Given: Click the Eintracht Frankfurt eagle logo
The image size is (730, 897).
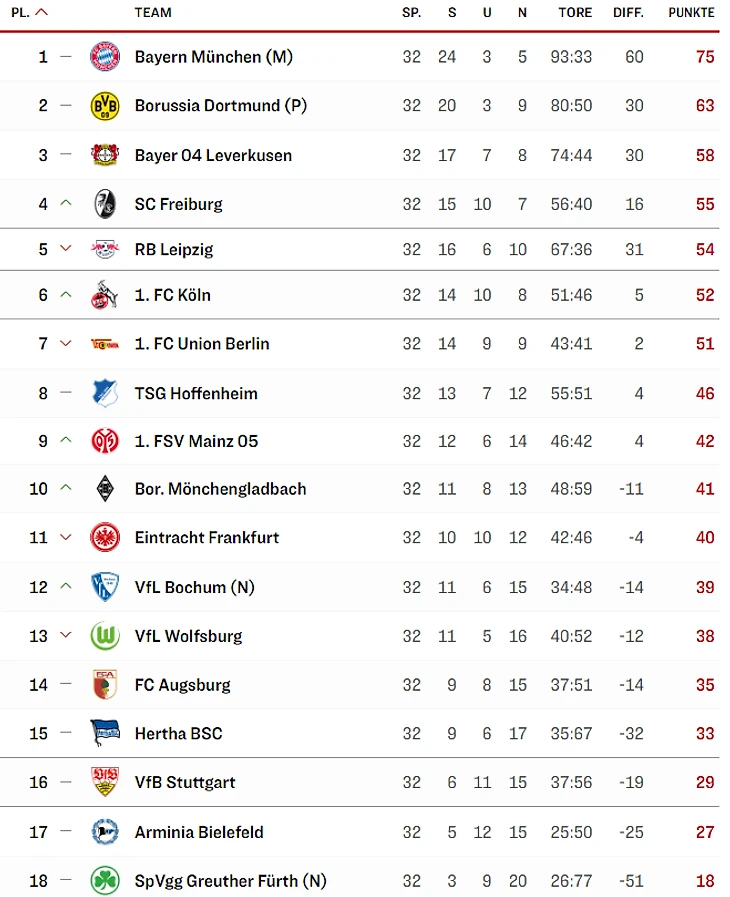Looking at the screenshot, I should [104, 537].
